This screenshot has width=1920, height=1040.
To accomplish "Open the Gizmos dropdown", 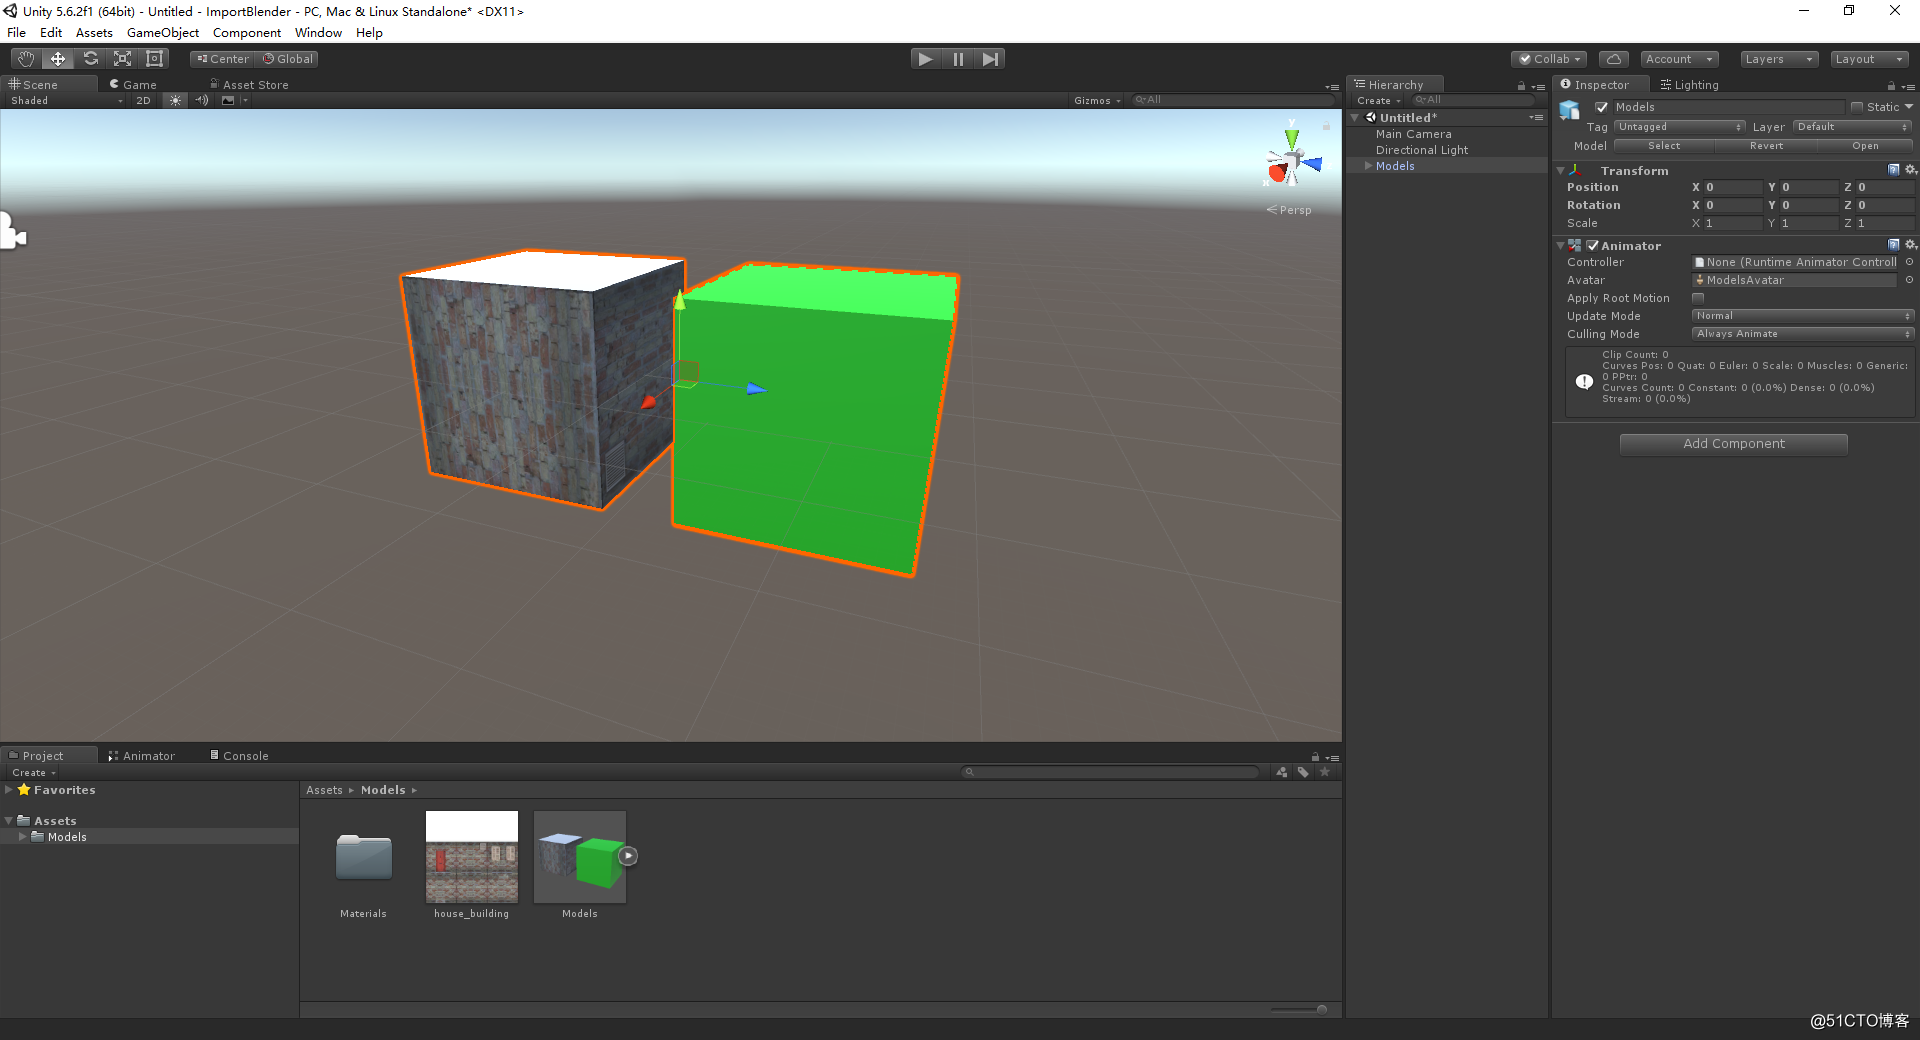I will (1097, 100).
